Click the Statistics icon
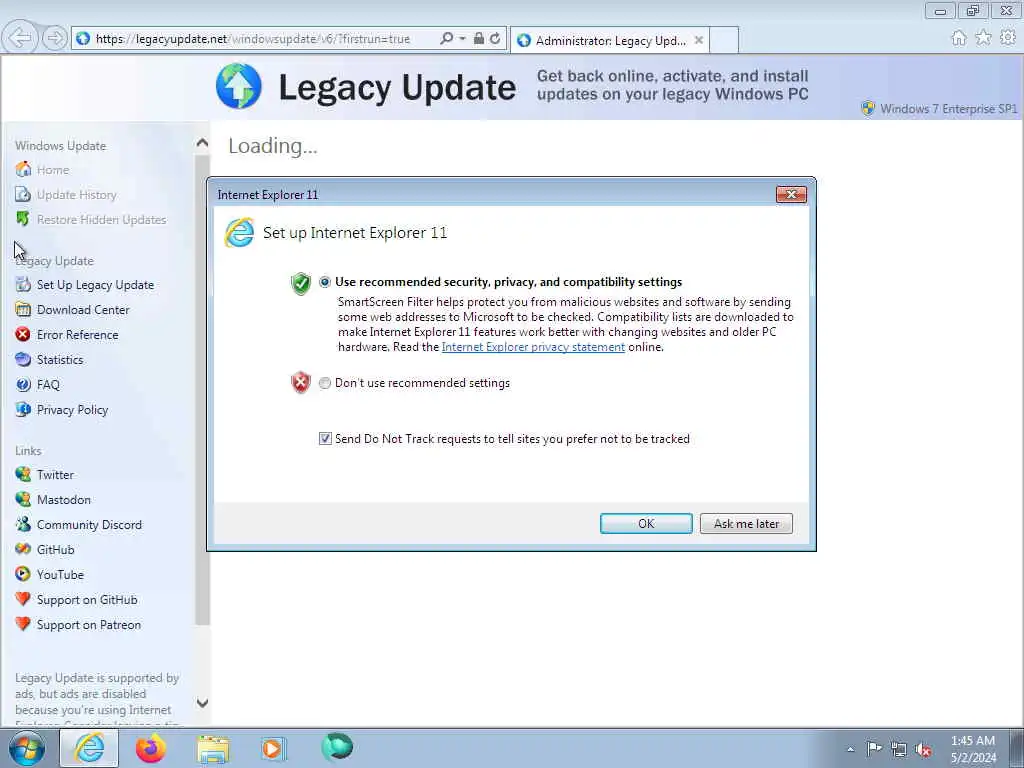1024x768 pixels. [23, 359]
